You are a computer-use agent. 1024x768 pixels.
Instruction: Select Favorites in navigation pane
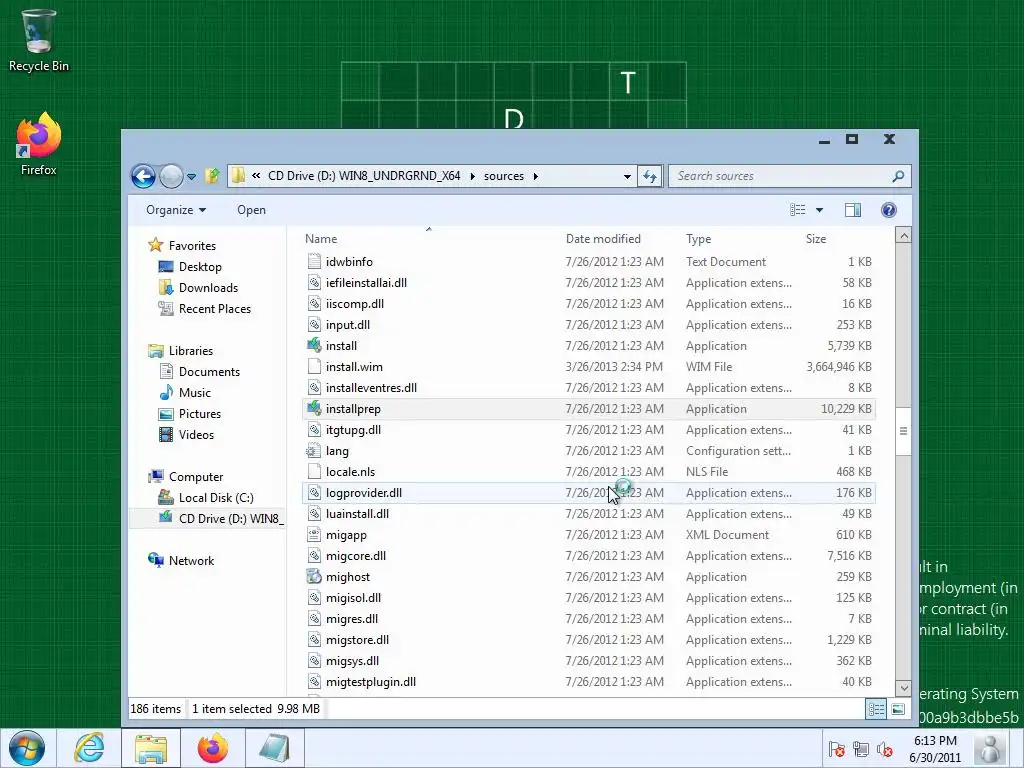[x=192, y=246]
